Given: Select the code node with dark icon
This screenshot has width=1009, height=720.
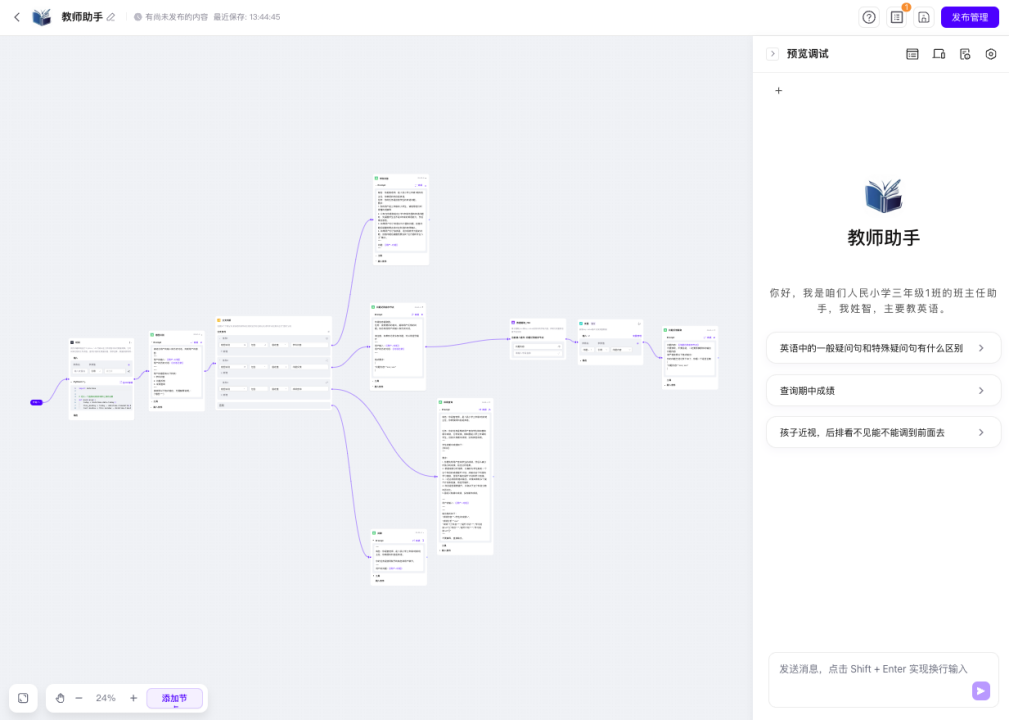Looking at the screenshot, I should click(101, 379).
